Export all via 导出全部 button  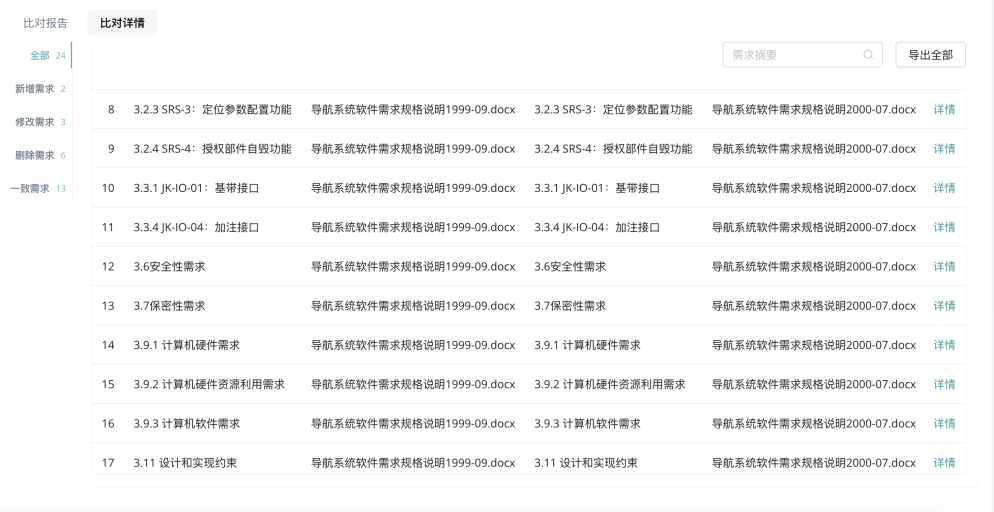[x=930, y=54]
